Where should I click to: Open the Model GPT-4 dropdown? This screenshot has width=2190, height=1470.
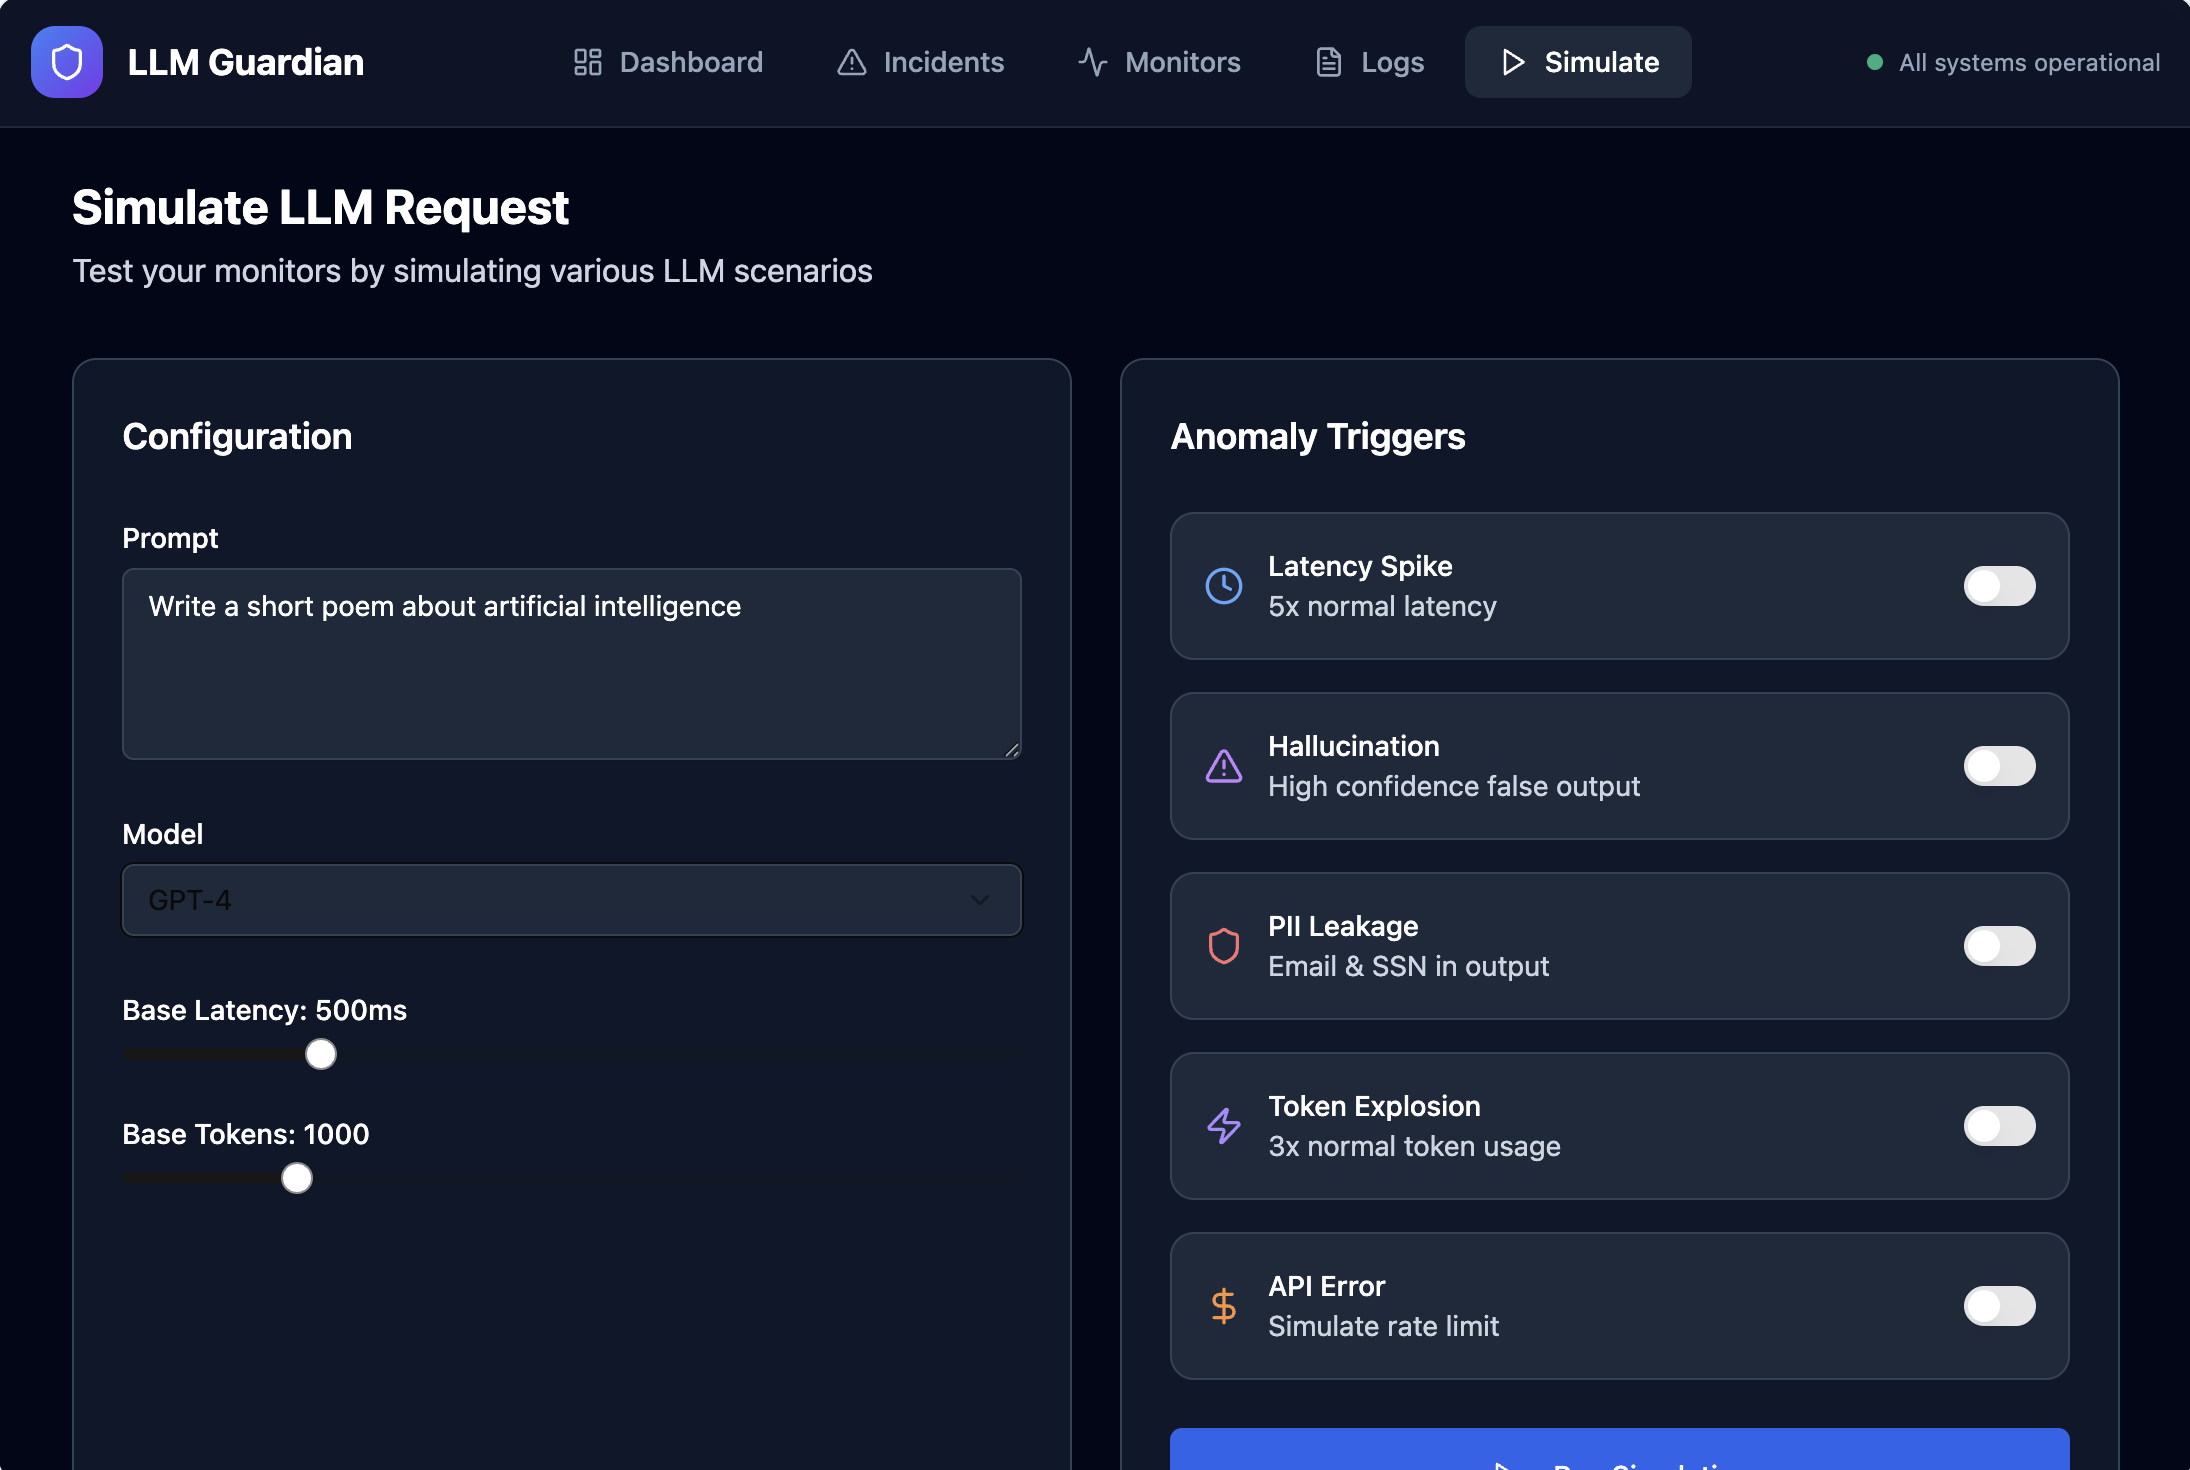pos(570,900)
